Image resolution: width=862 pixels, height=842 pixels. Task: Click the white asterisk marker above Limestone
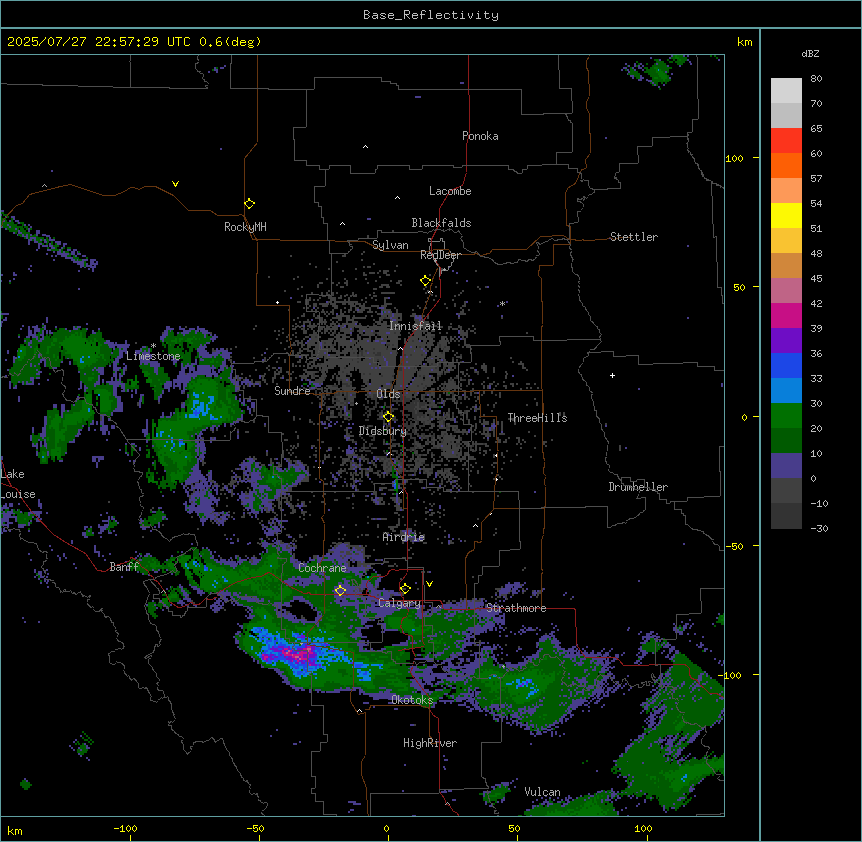[153, 346]
